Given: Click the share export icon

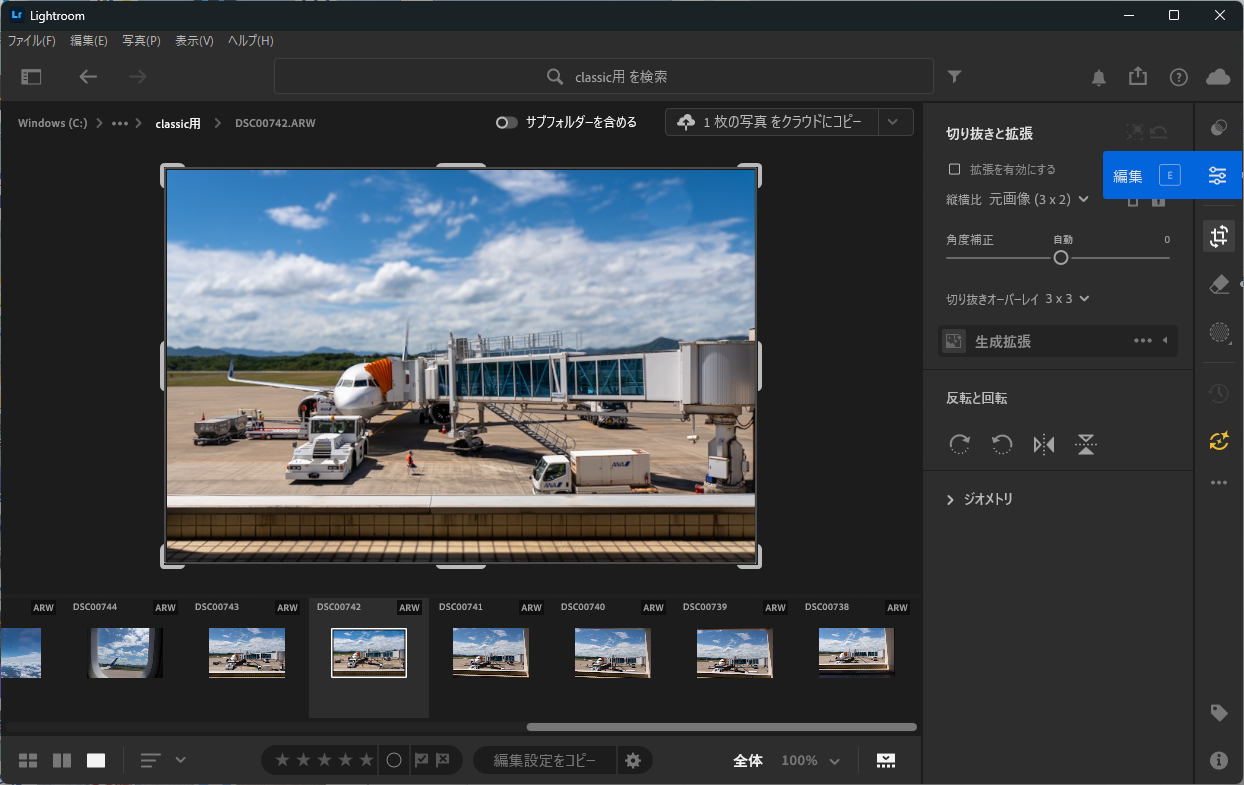Looking at the screenshot, I should (1137, 76).
